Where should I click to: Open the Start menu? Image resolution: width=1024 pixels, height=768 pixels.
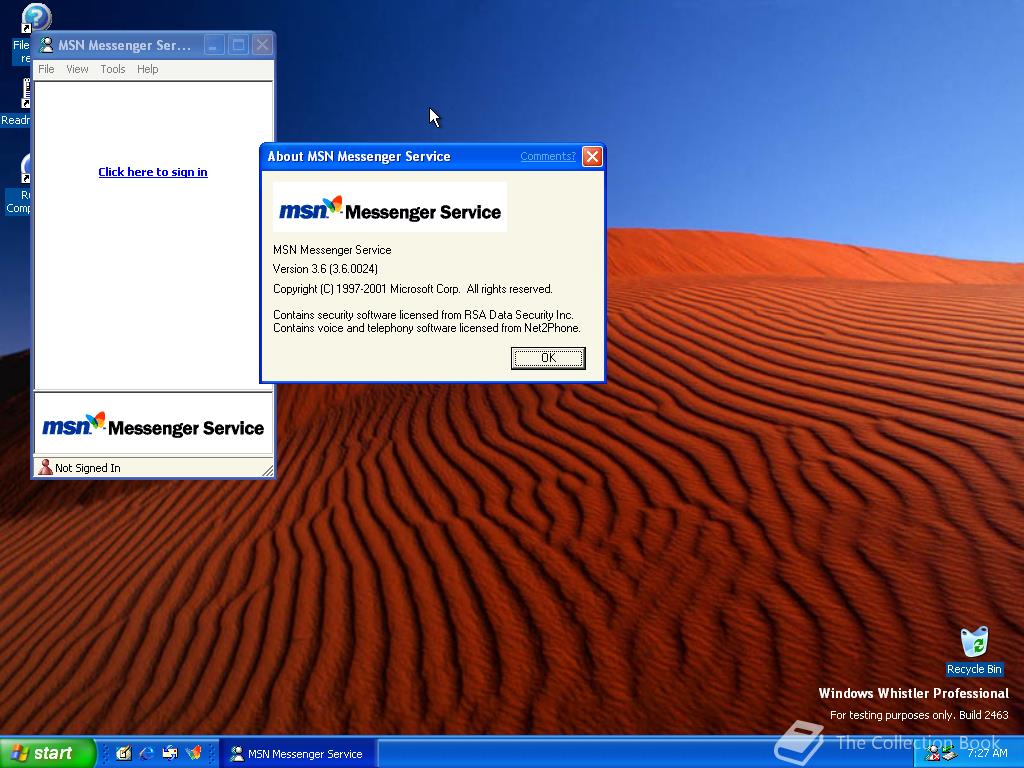tap(48, 753)
